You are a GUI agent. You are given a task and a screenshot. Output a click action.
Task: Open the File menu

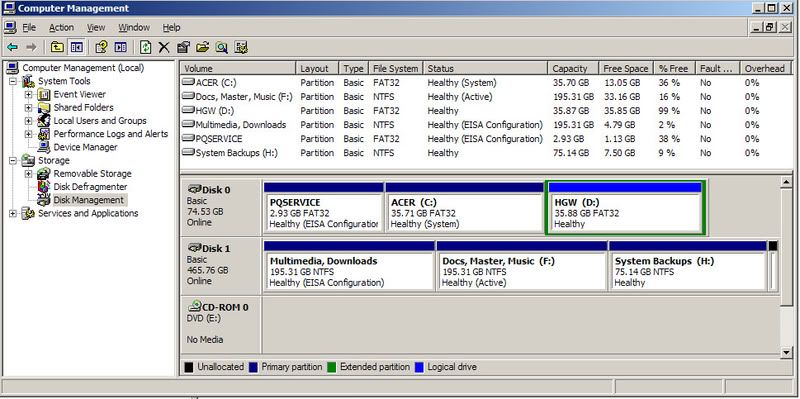(29, 28)
